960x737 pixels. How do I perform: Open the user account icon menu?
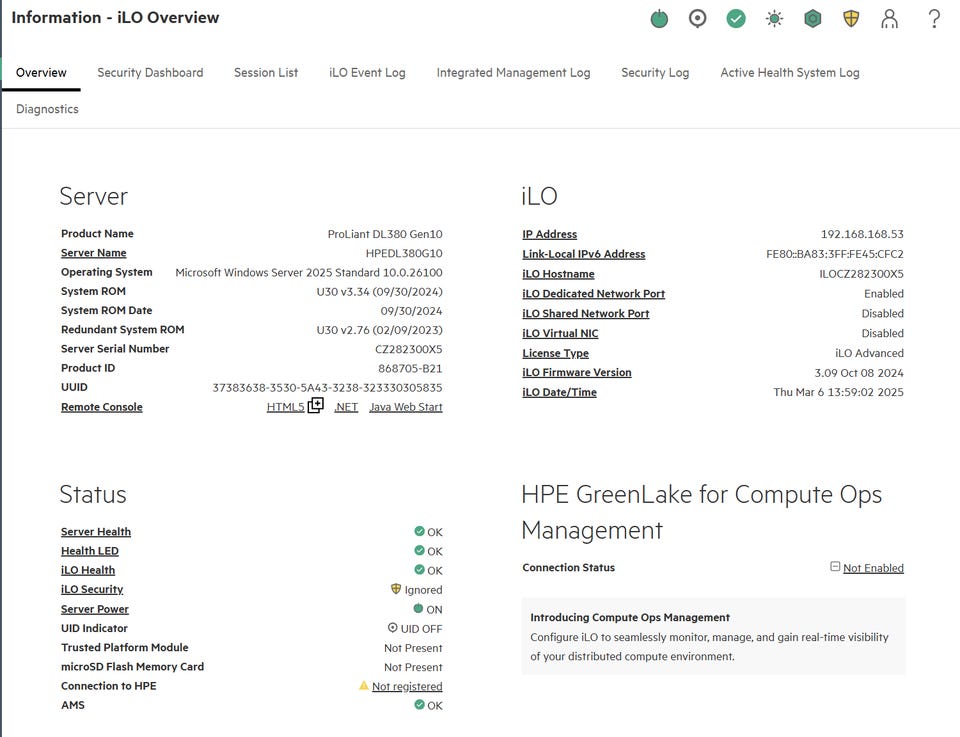coord(889,19)
